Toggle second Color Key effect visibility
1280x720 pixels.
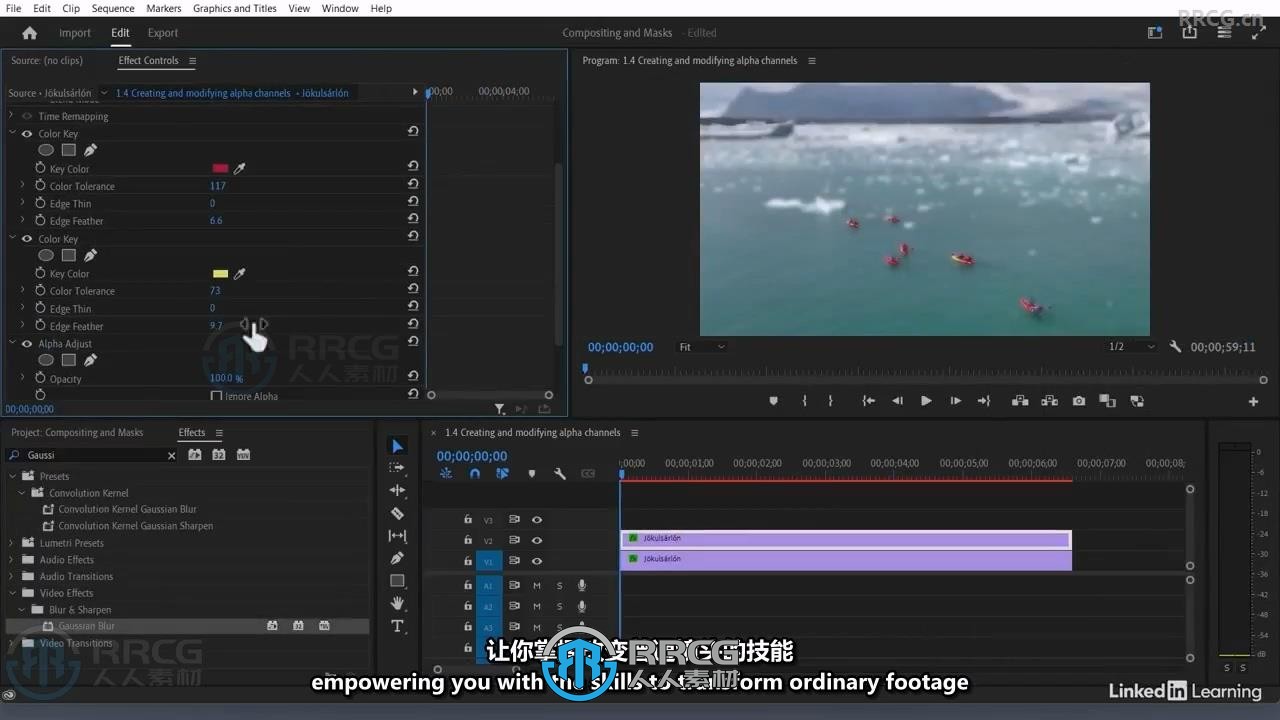pyautogui.click(x=27, y=239)
